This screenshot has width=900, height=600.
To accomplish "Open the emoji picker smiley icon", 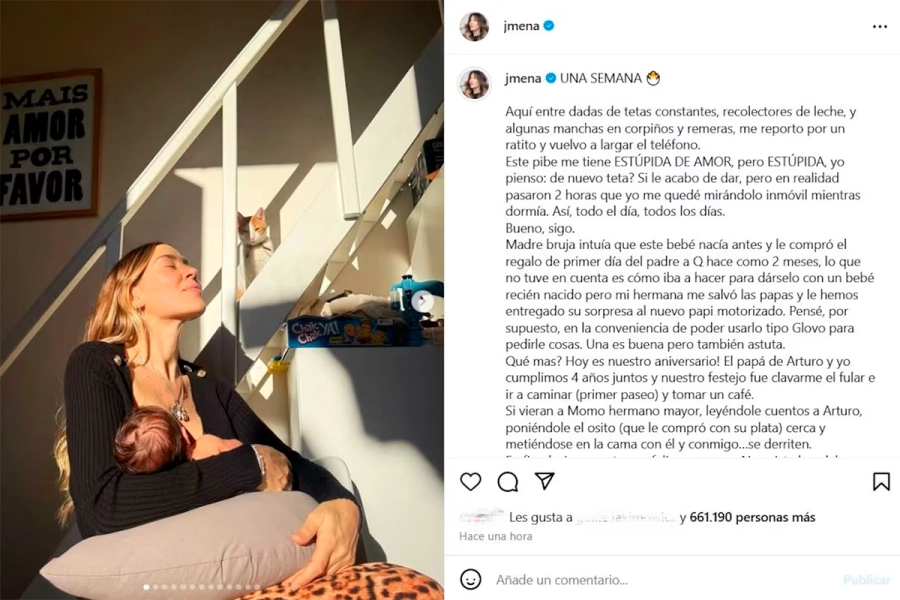I will (x=471, y=579).
